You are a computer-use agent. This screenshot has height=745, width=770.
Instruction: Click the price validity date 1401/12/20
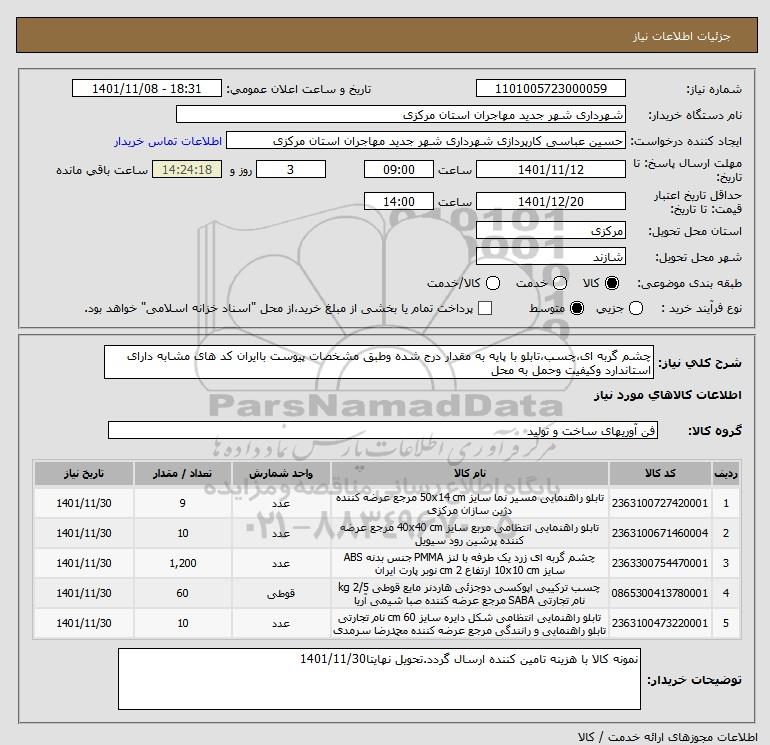[550, 201]
